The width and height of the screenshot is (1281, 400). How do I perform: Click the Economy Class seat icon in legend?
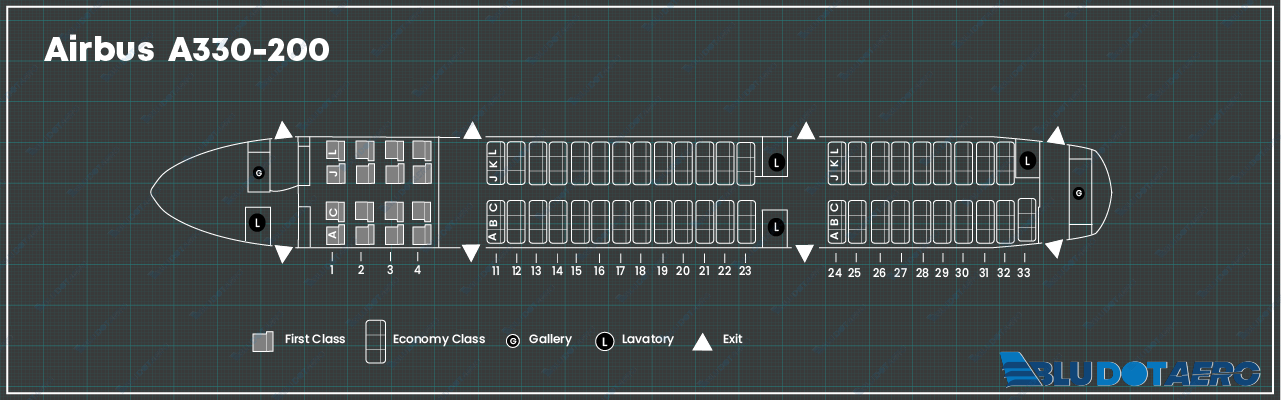pyautogui.click(x=376, y=341)
